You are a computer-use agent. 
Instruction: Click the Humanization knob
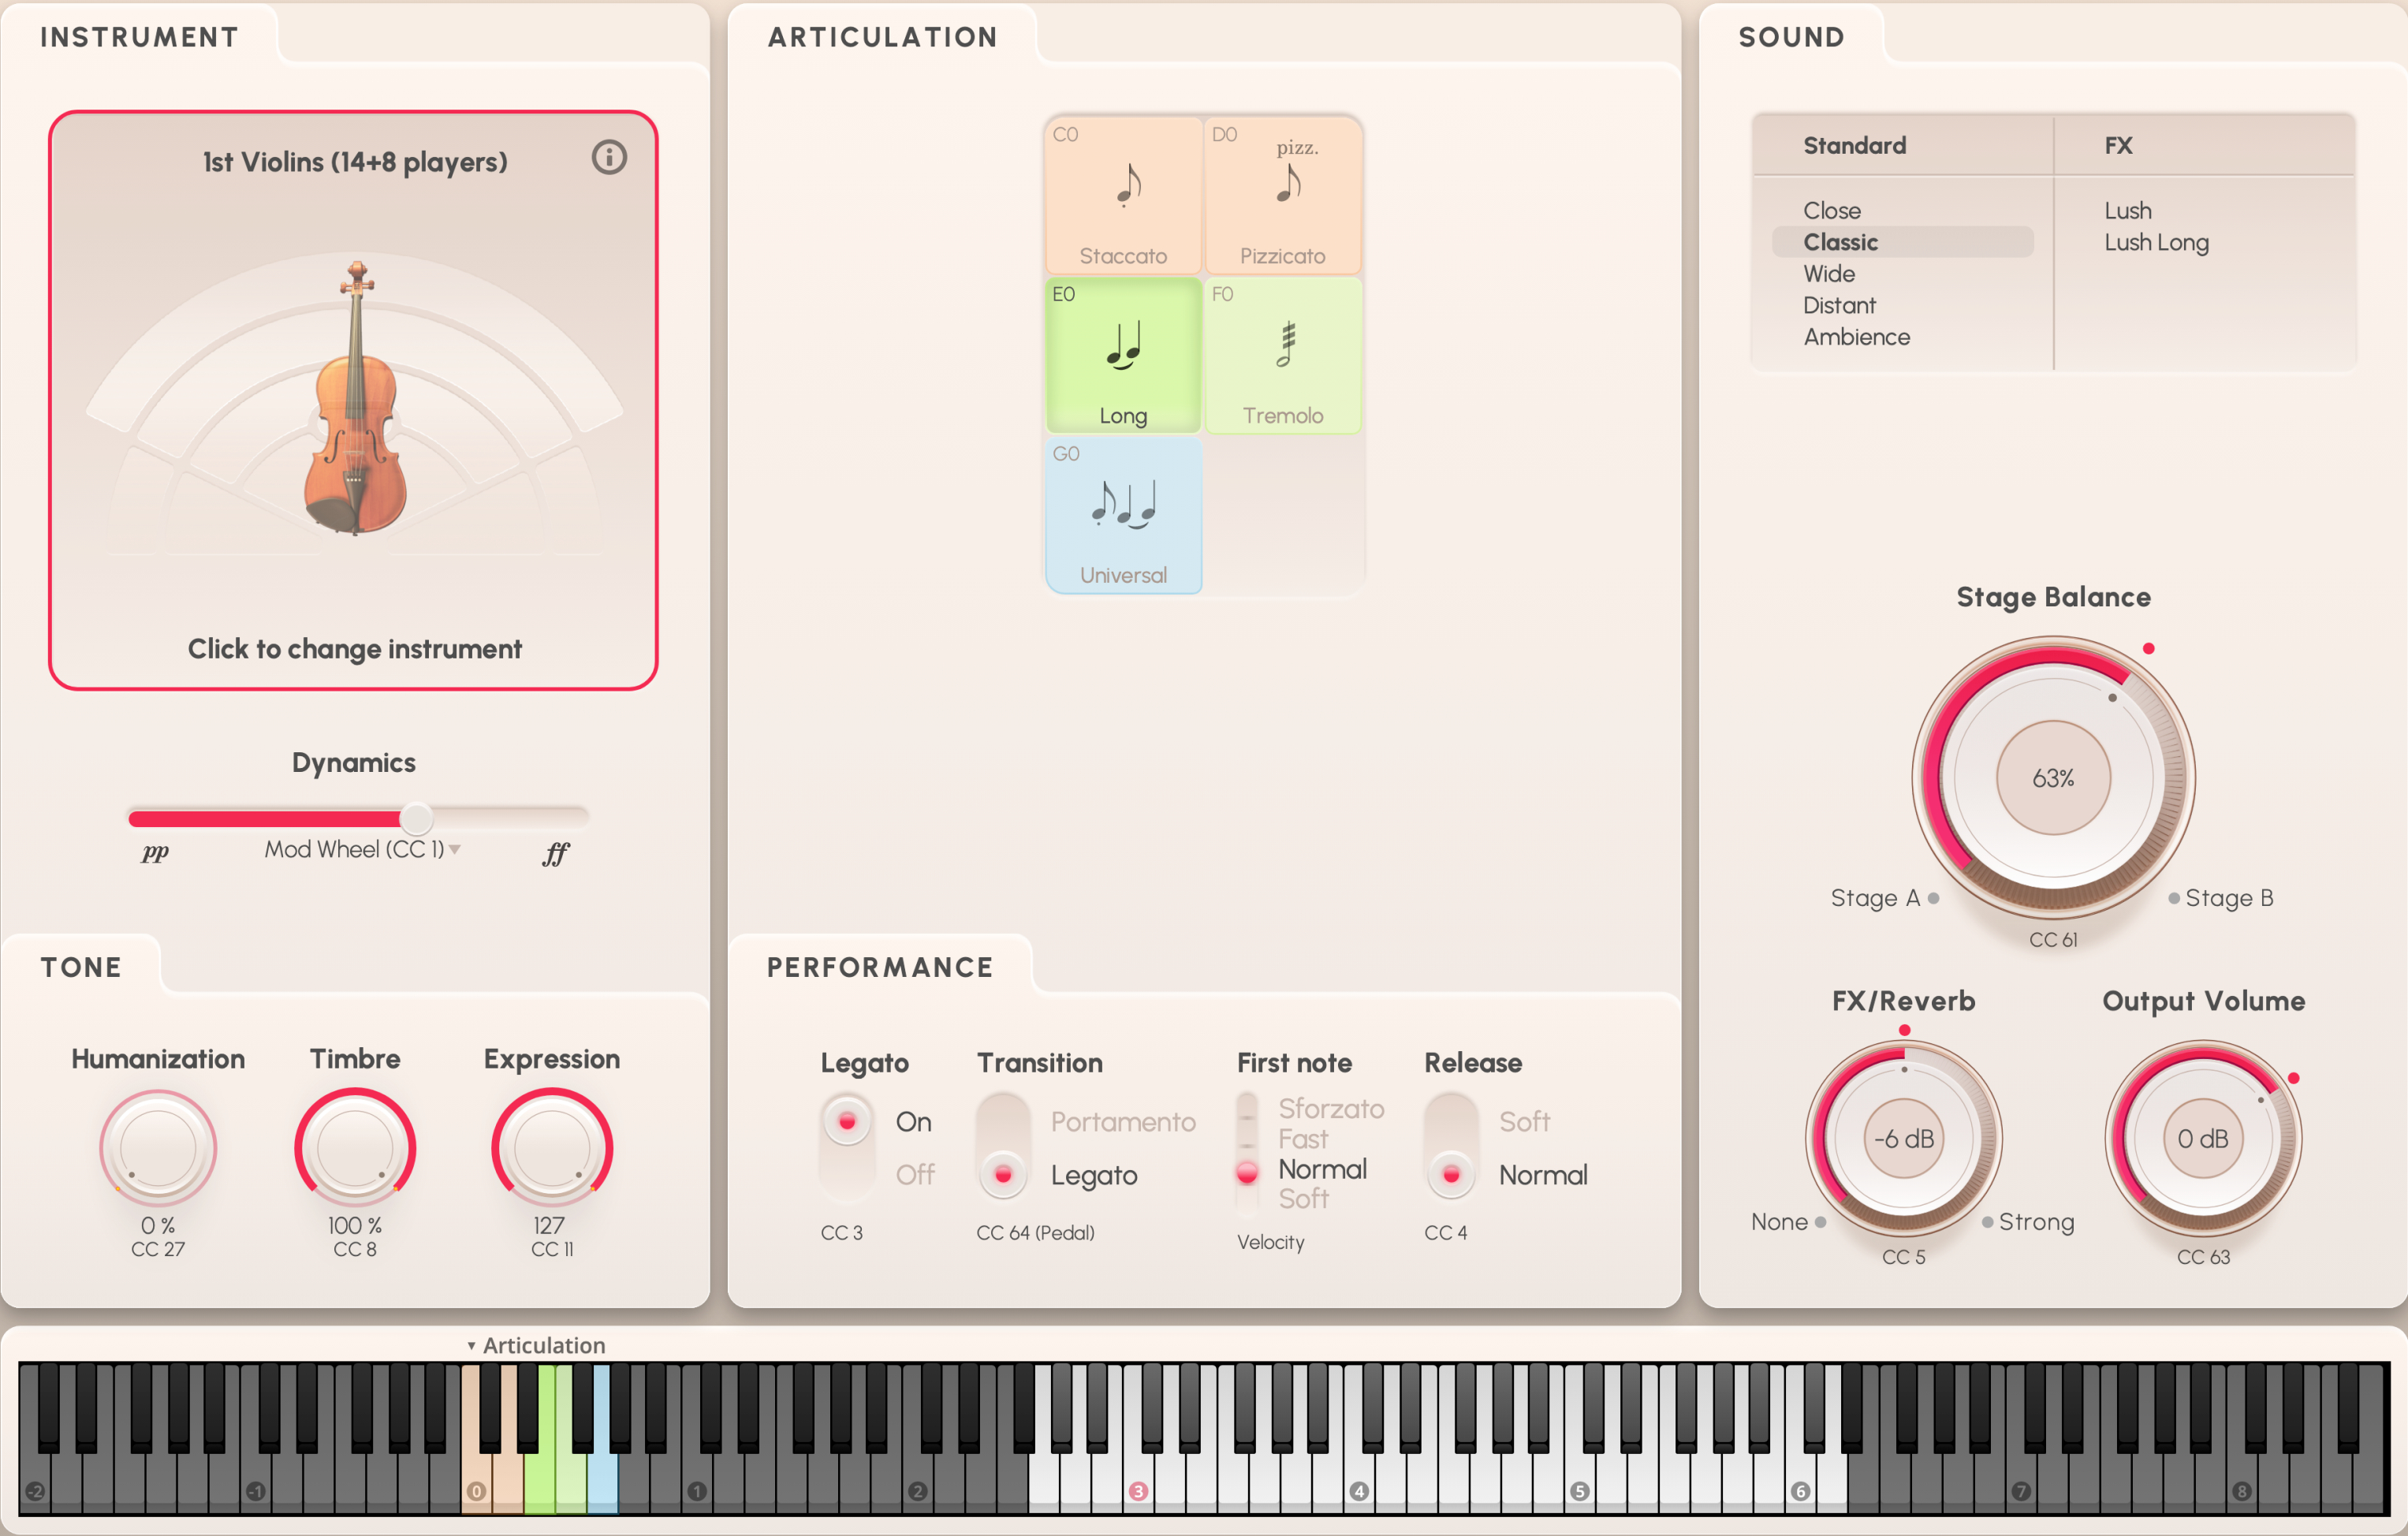point(158,1147)
